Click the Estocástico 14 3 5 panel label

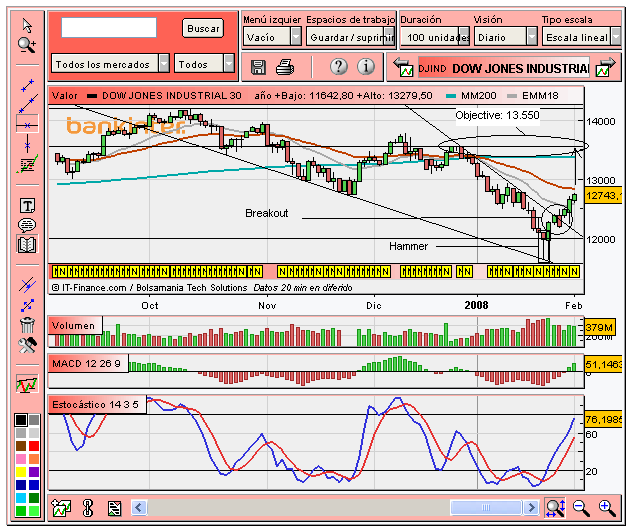click(x=96, y=405)
